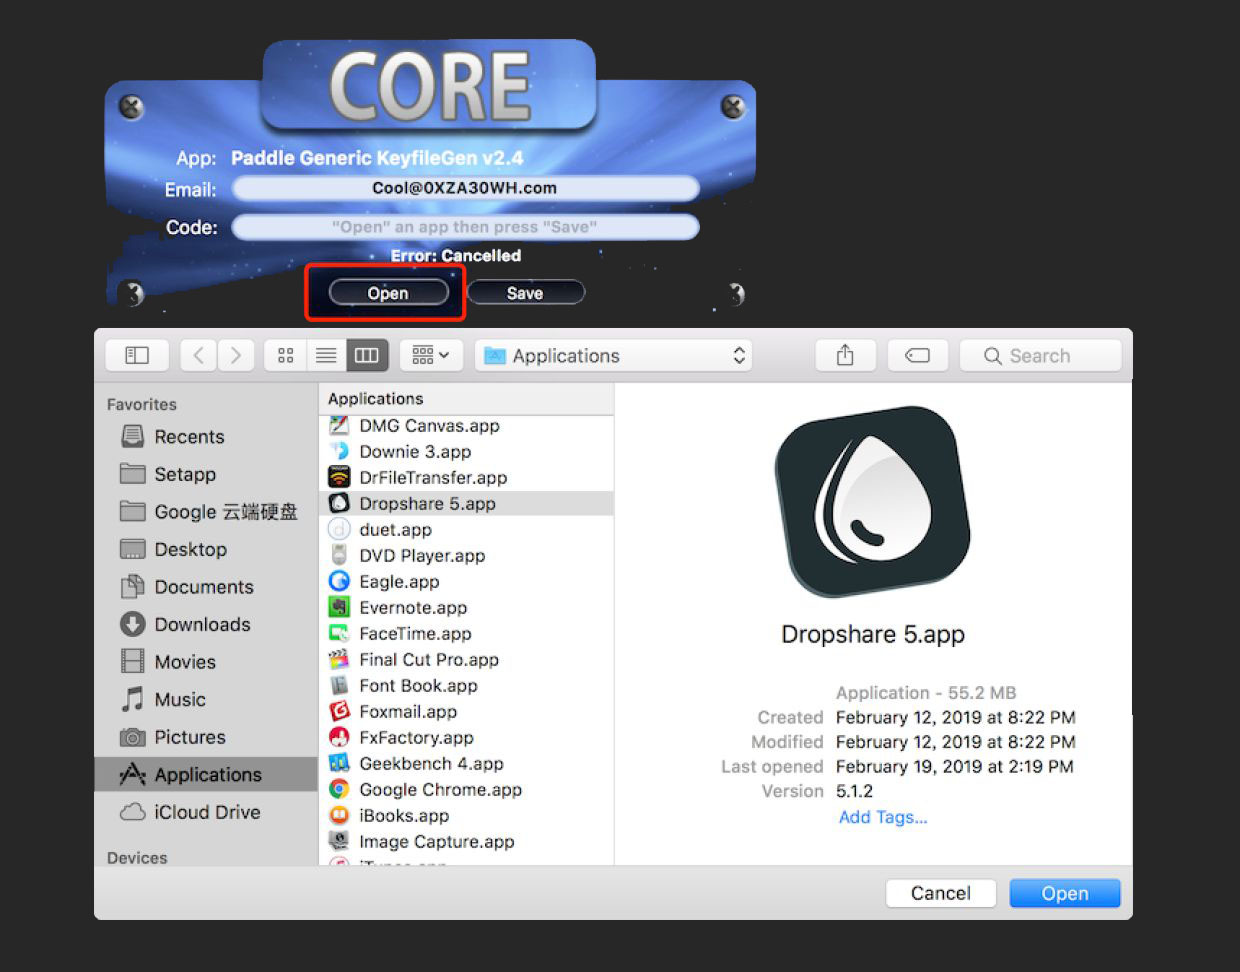Open the item grouping dropdown

[431, 355]
